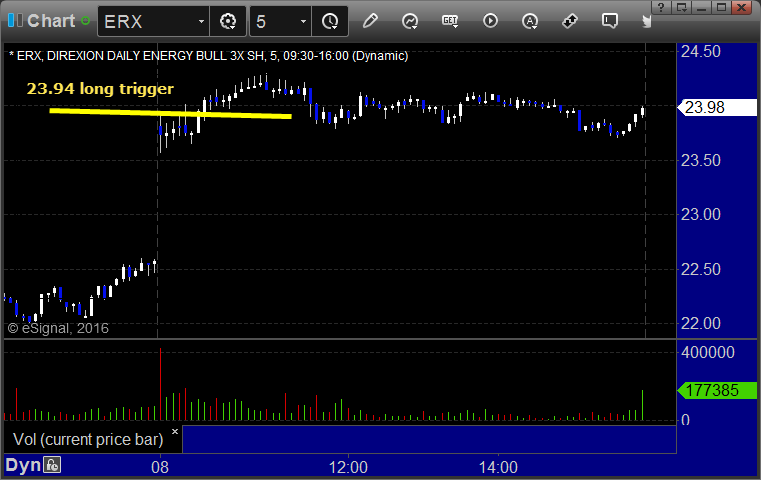Click the last green volume bar
The height and width of the screenshot is (480, 761).
[643, 405]
